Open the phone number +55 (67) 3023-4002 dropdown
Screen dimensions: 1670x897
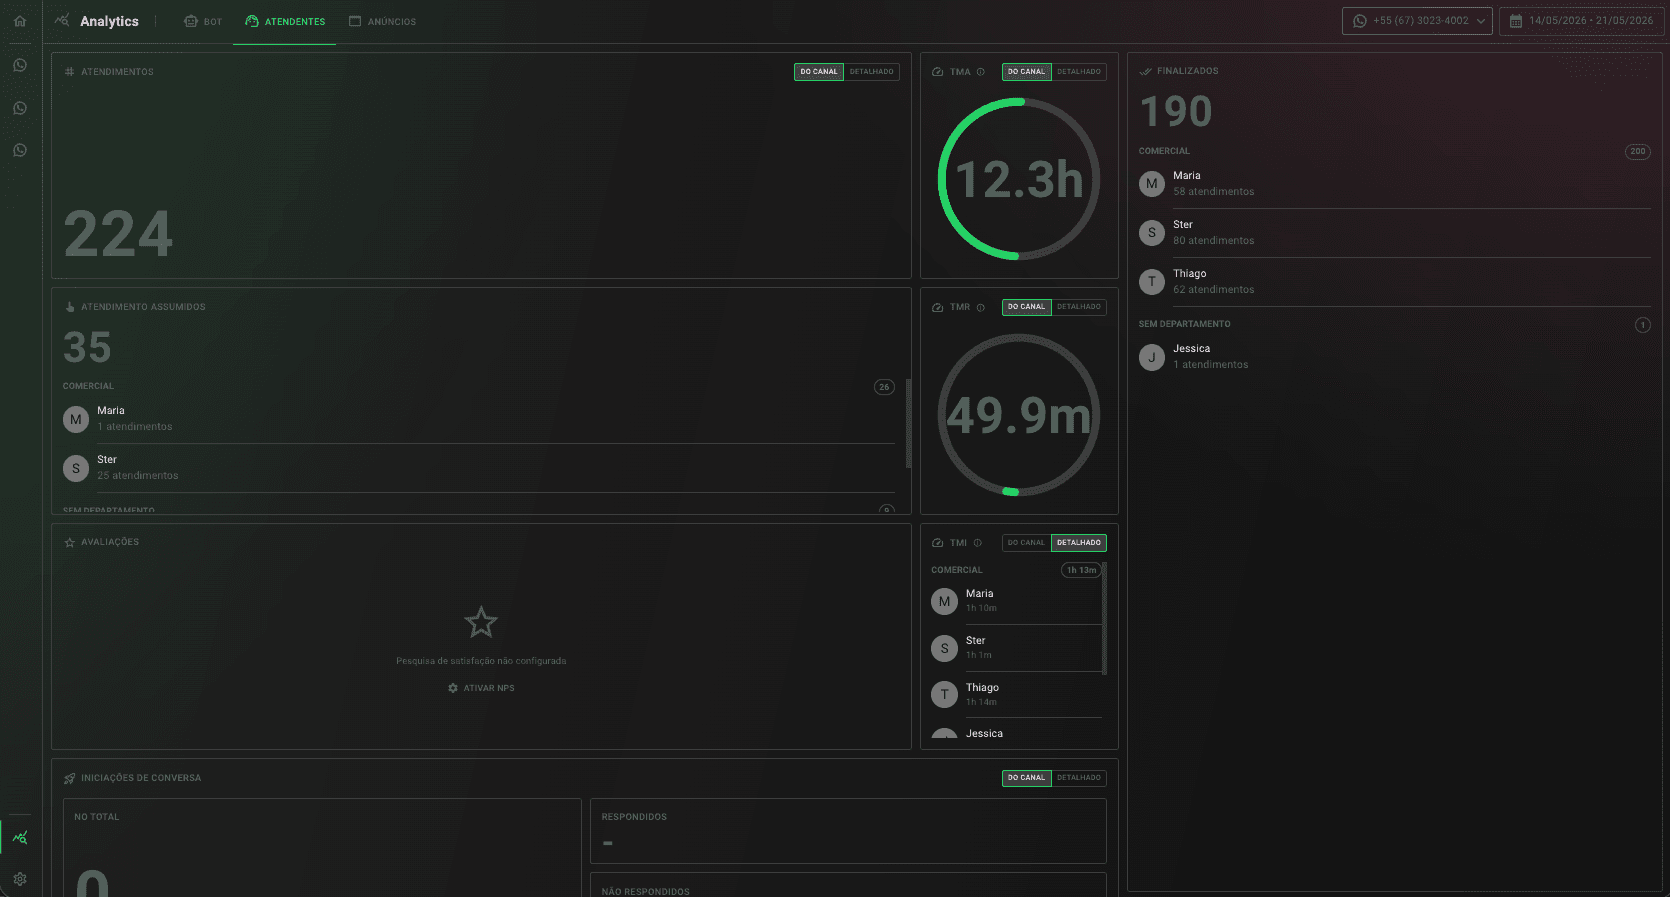coord(1417,21)
